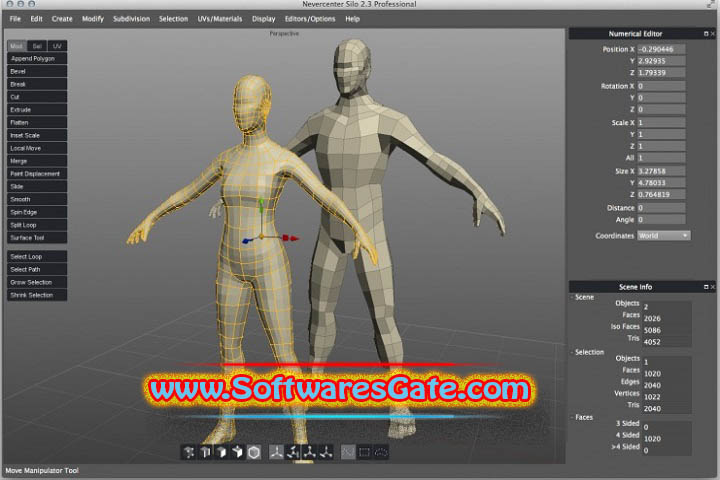Close the Scene Info panel
Screen dimensions: 720x480
tap(713, 287)
